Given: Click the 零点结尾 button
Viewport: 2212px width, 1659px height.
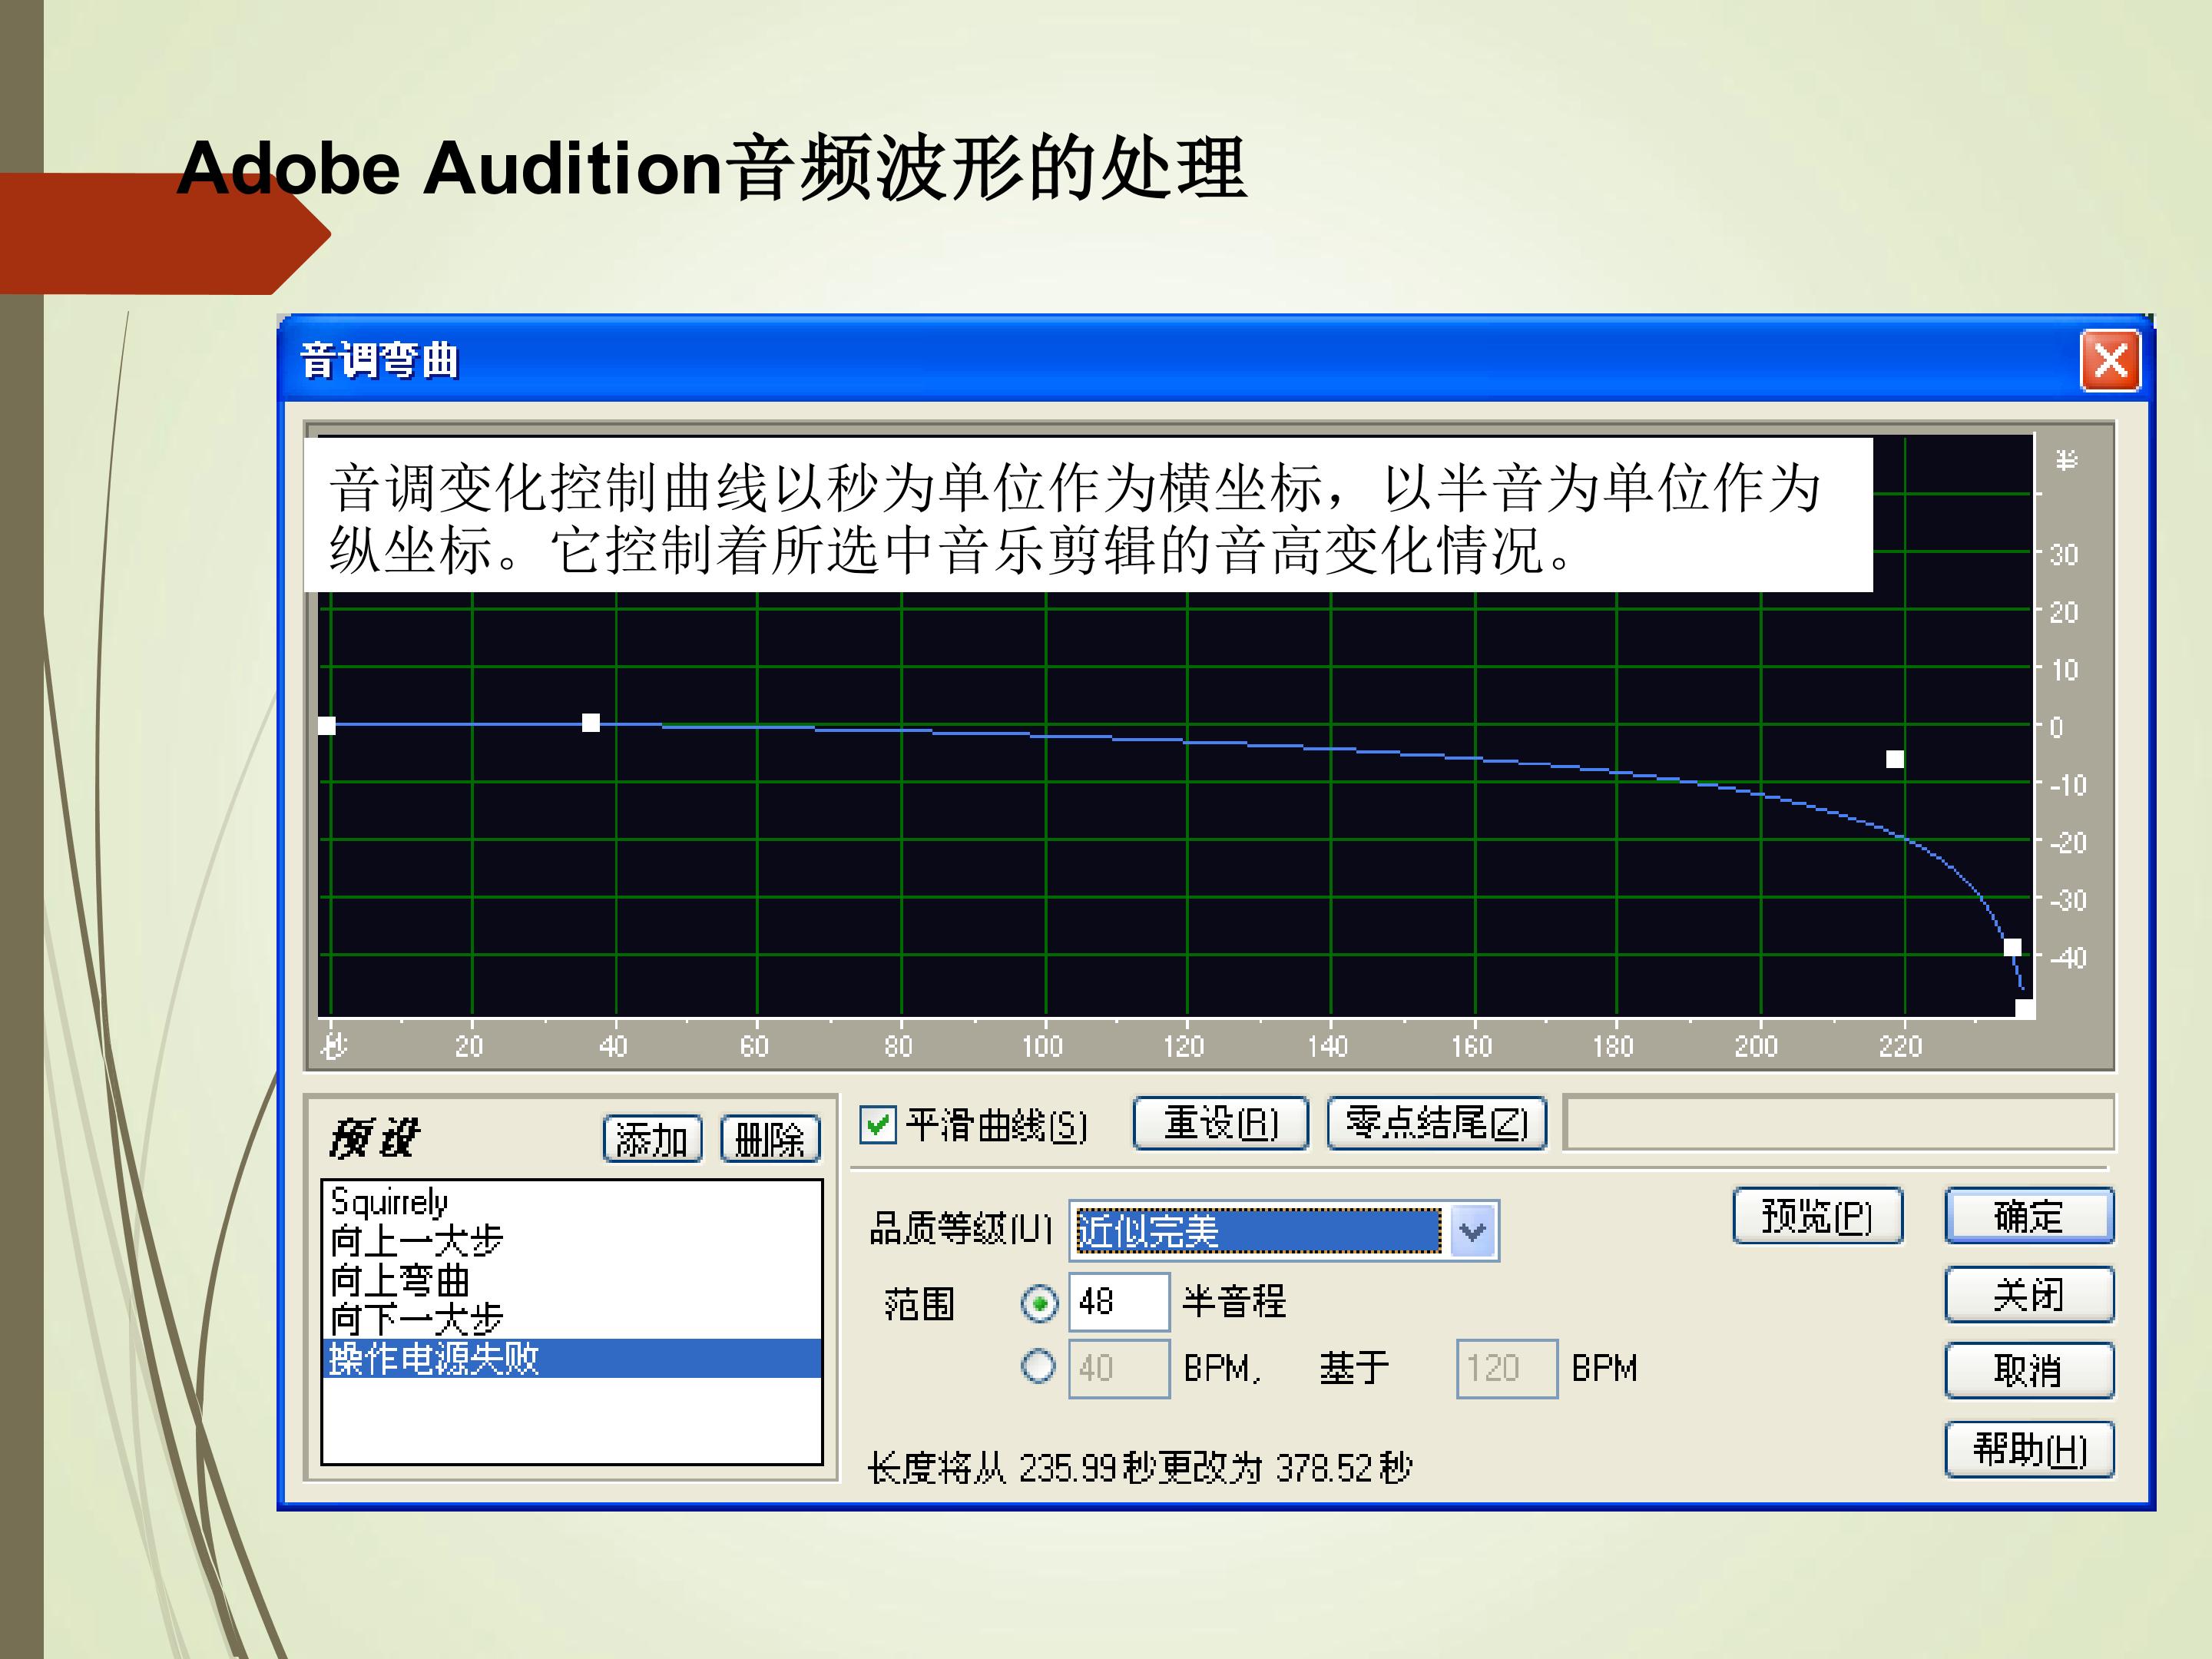Looking at the screenshot, I should [x=1436, y=1123].
